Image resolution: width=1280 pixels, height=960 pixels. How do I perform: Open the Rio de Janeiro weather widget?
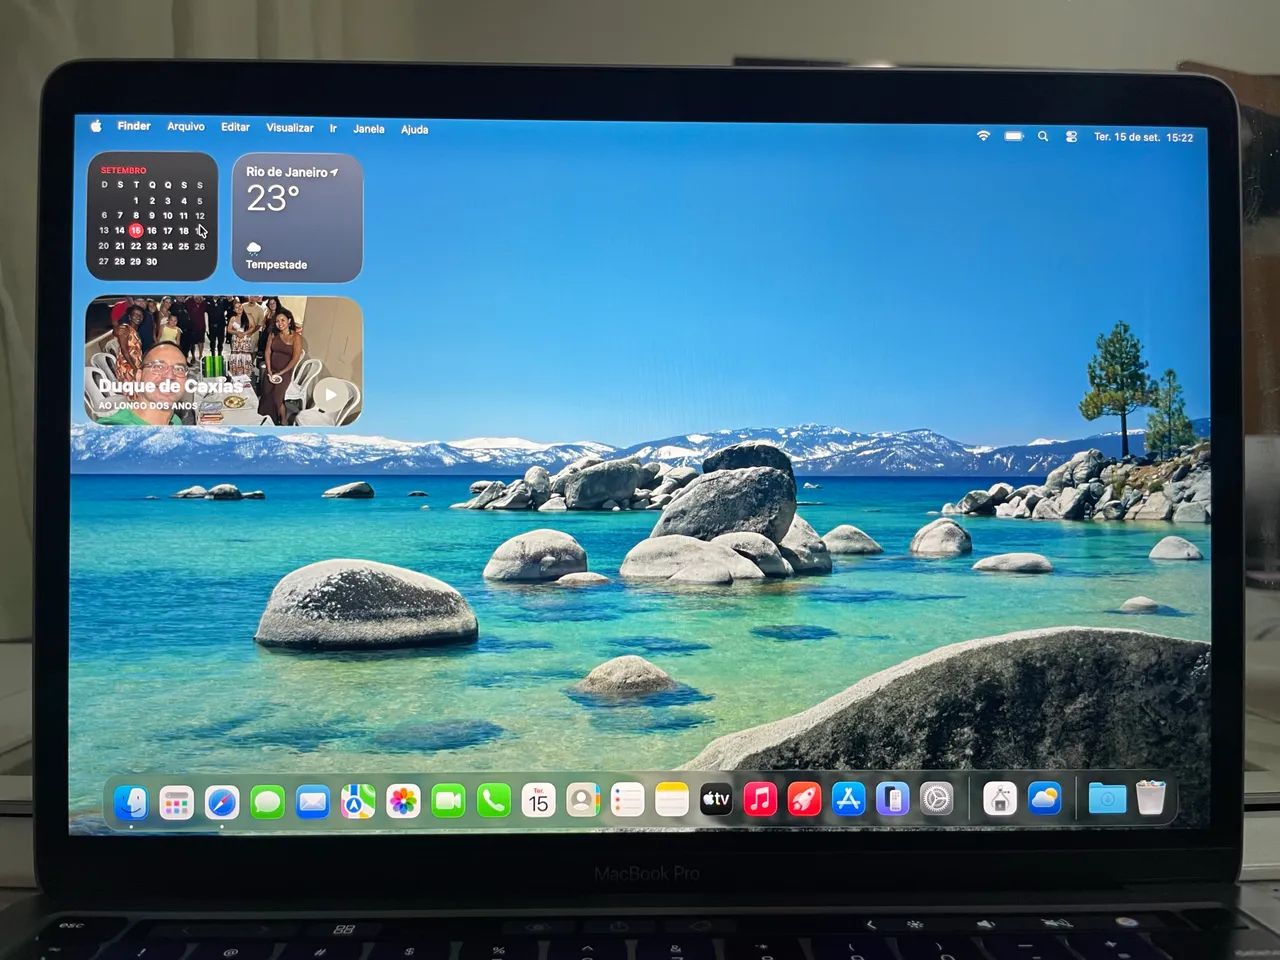pos(297,217)
